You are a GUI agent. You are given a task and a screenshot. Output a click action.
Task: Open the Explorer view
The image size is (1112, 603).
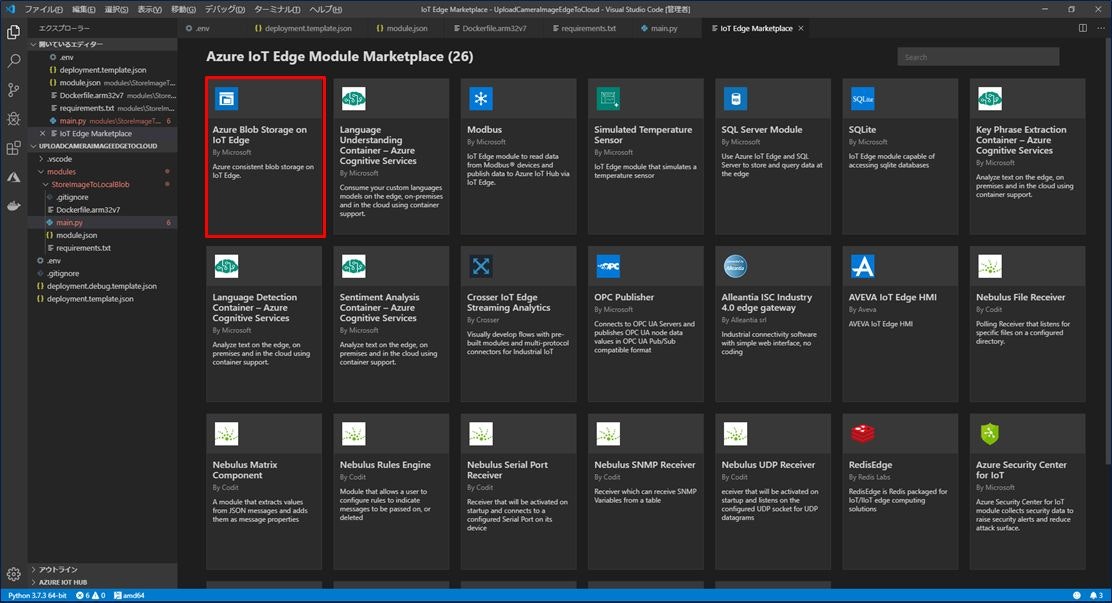tap(13, 31)
